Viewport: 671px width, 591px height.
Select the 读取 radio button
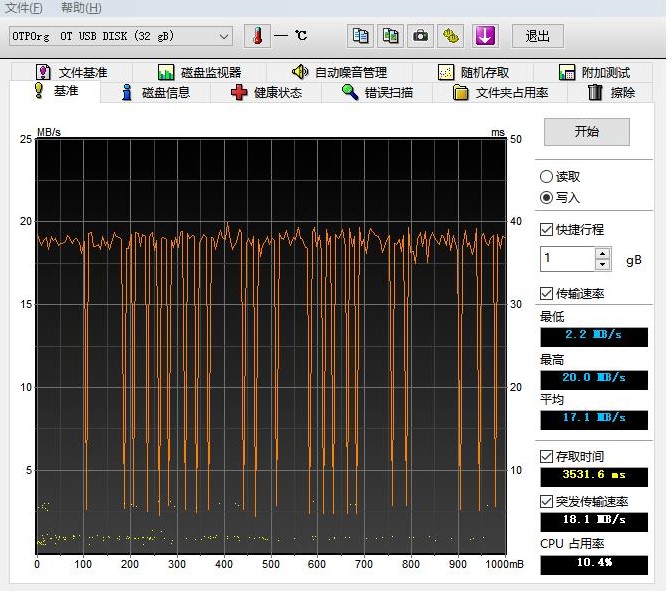point(546,176)
